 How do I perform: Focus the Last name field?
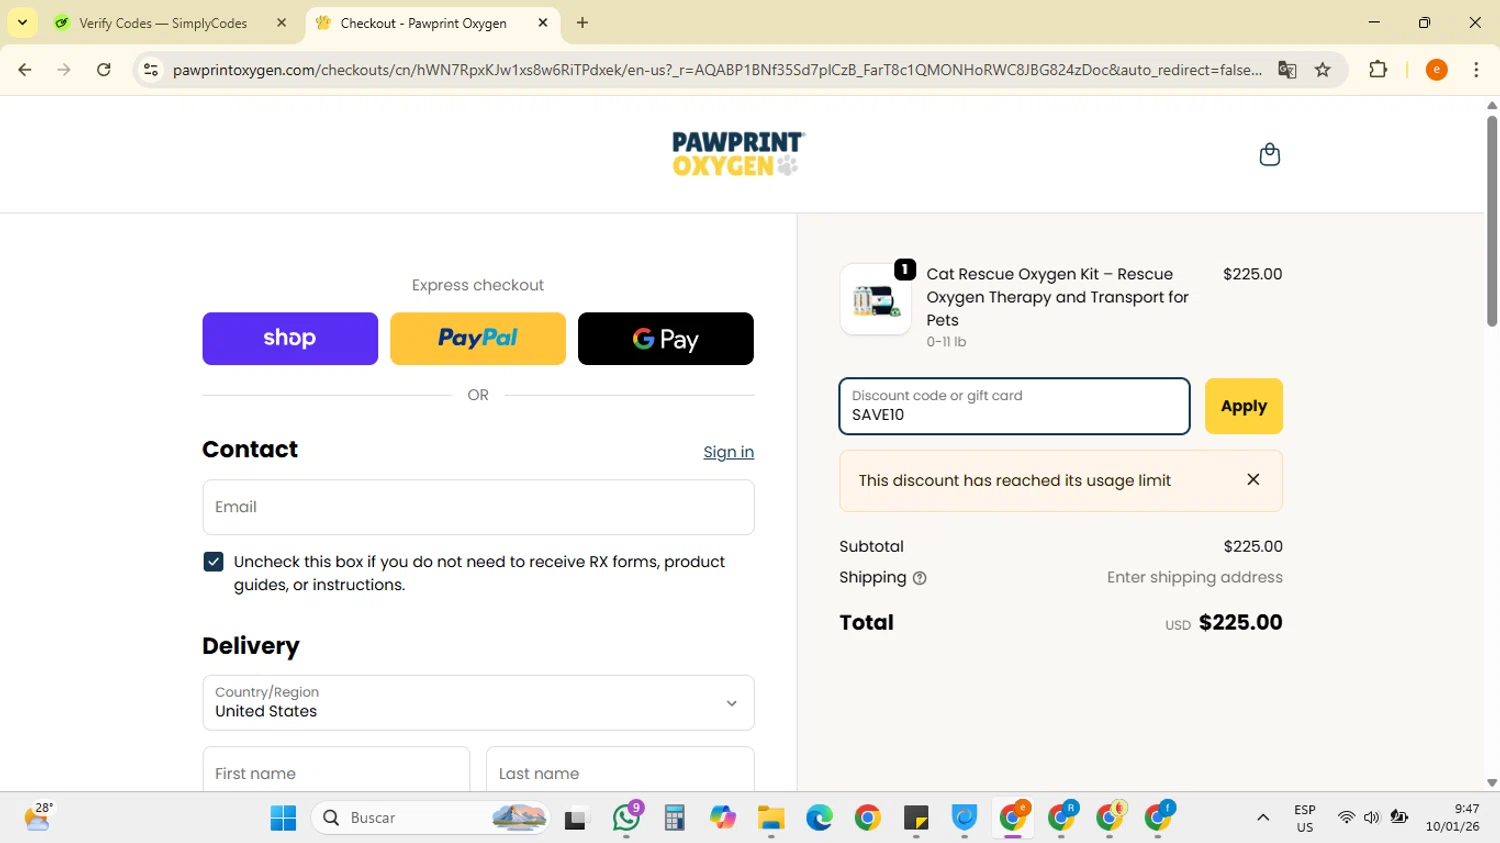click(x=620, y=772)
